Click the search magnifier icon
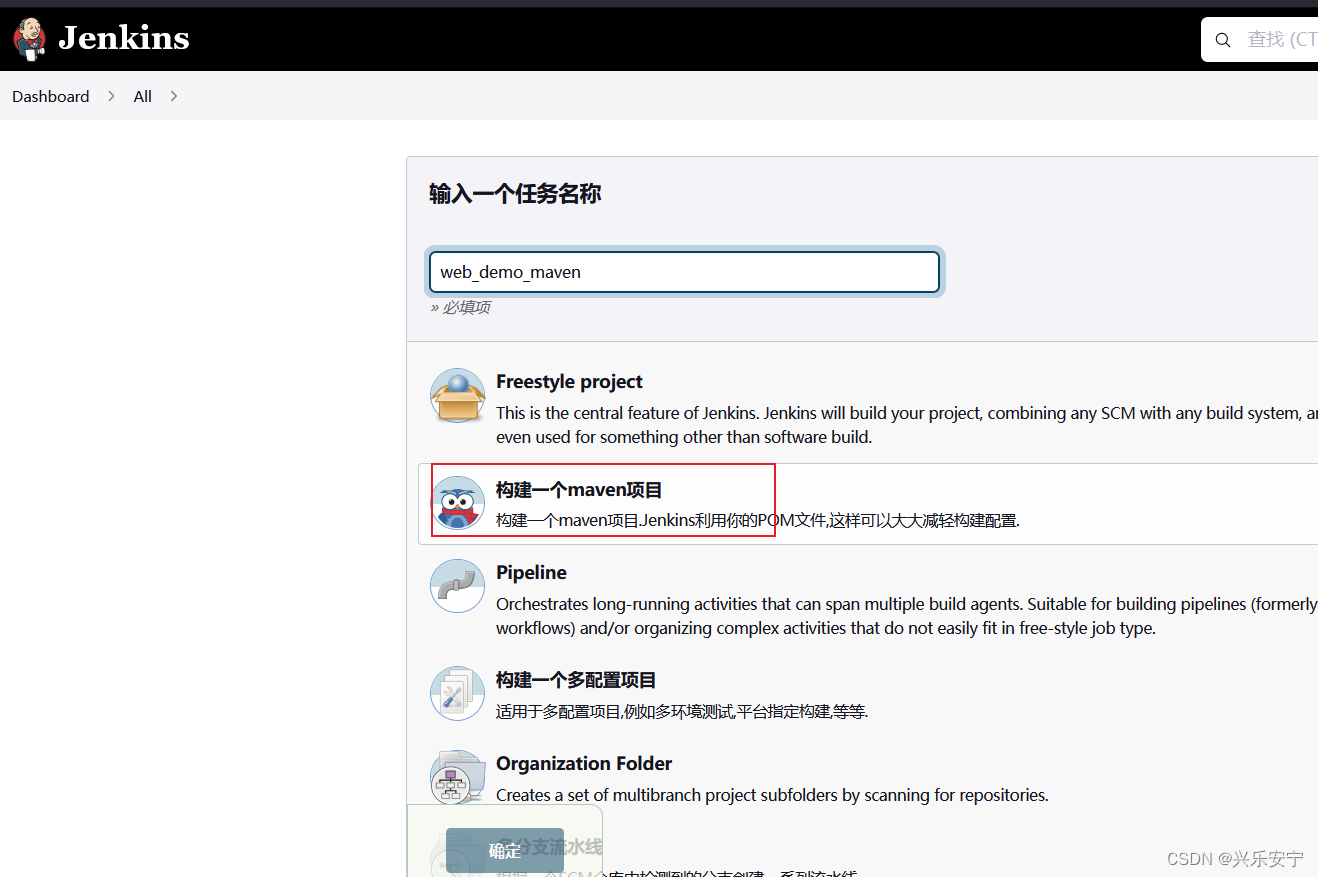 pyautogui.click(x=1223, y=40)
